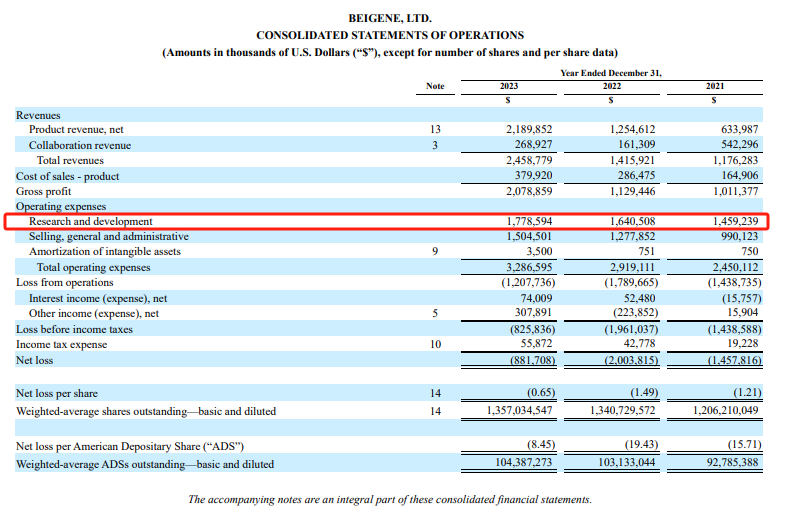Click total revenues value 1,415,921

click(633, 160)
